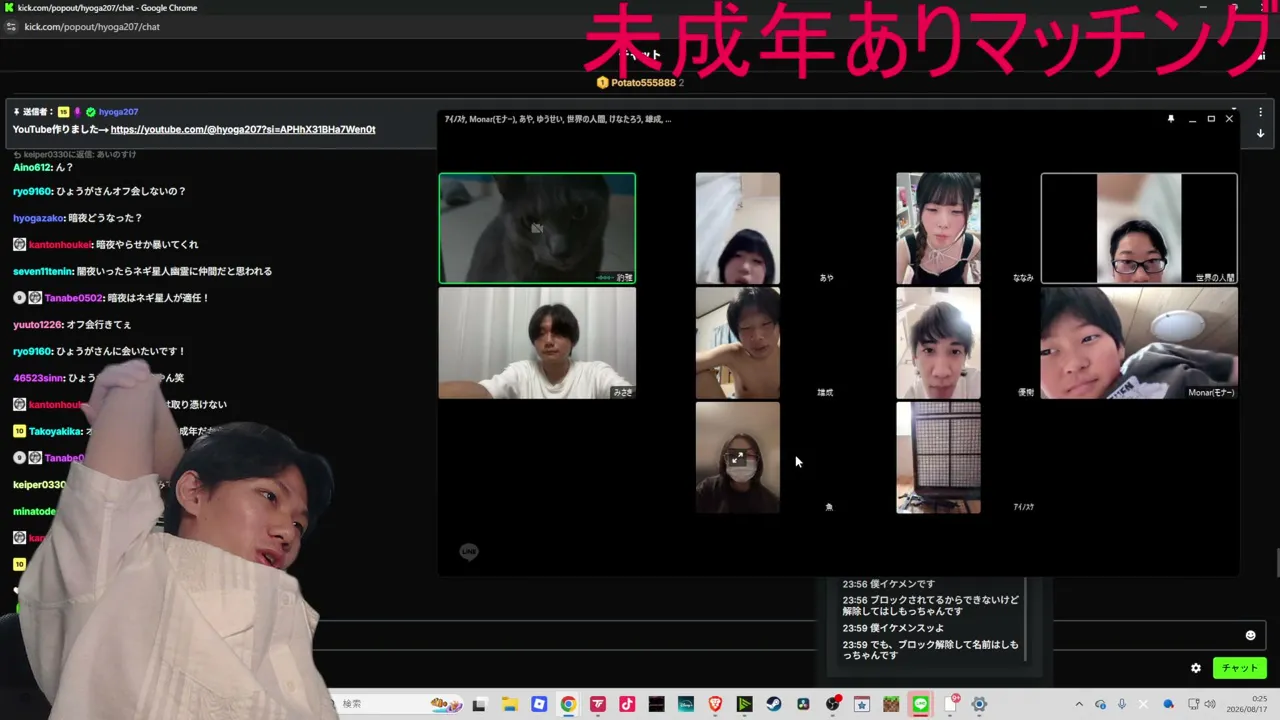Image resolution: width=1280 pixels, height=720 pixels.
Task: Open the TikTok taskbar icon
Action: pyautogui.click(x=627, y=704)
